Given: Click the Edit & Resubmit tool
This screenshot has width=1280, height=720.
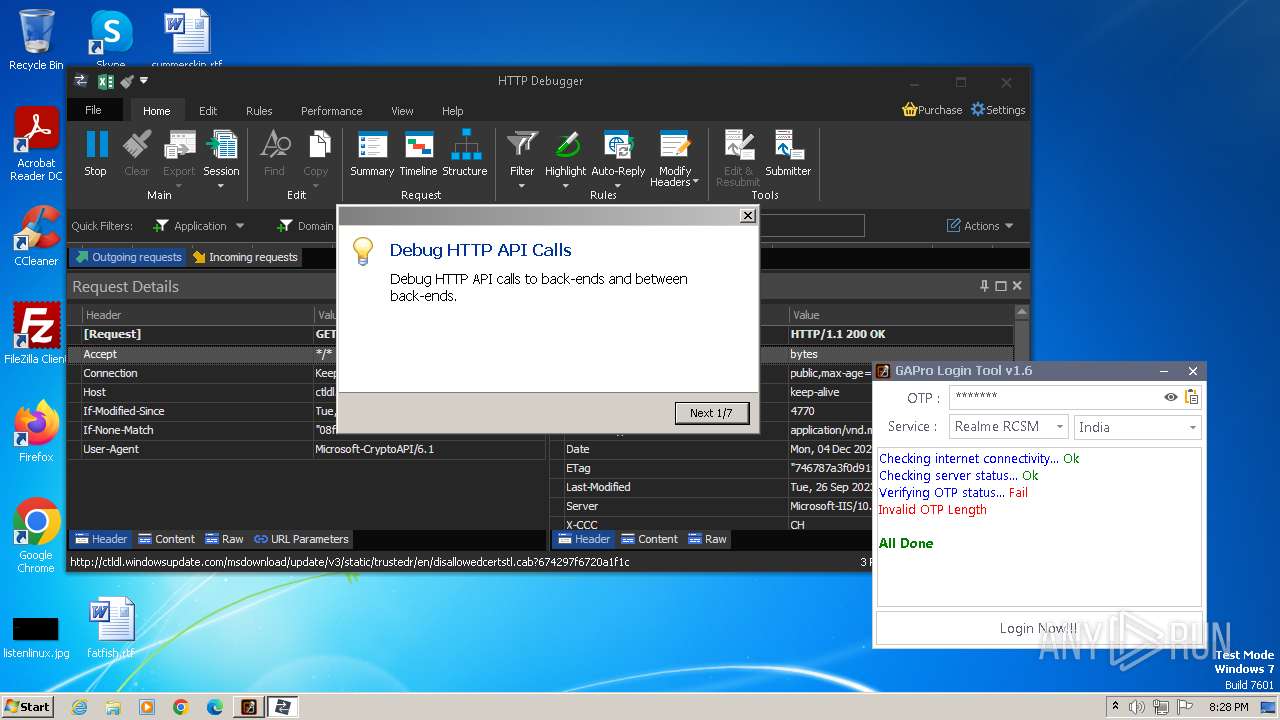Looking at the screenshot, I should click(738, 159).
